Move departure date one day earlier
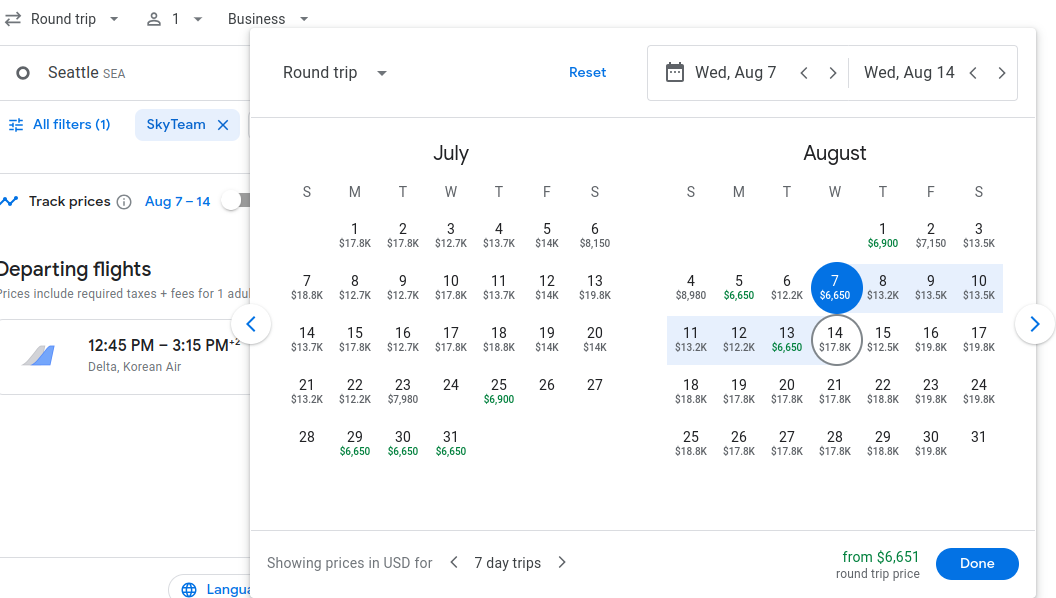Viewport: 1056px width, 598px height. click(x=804, y=73)
